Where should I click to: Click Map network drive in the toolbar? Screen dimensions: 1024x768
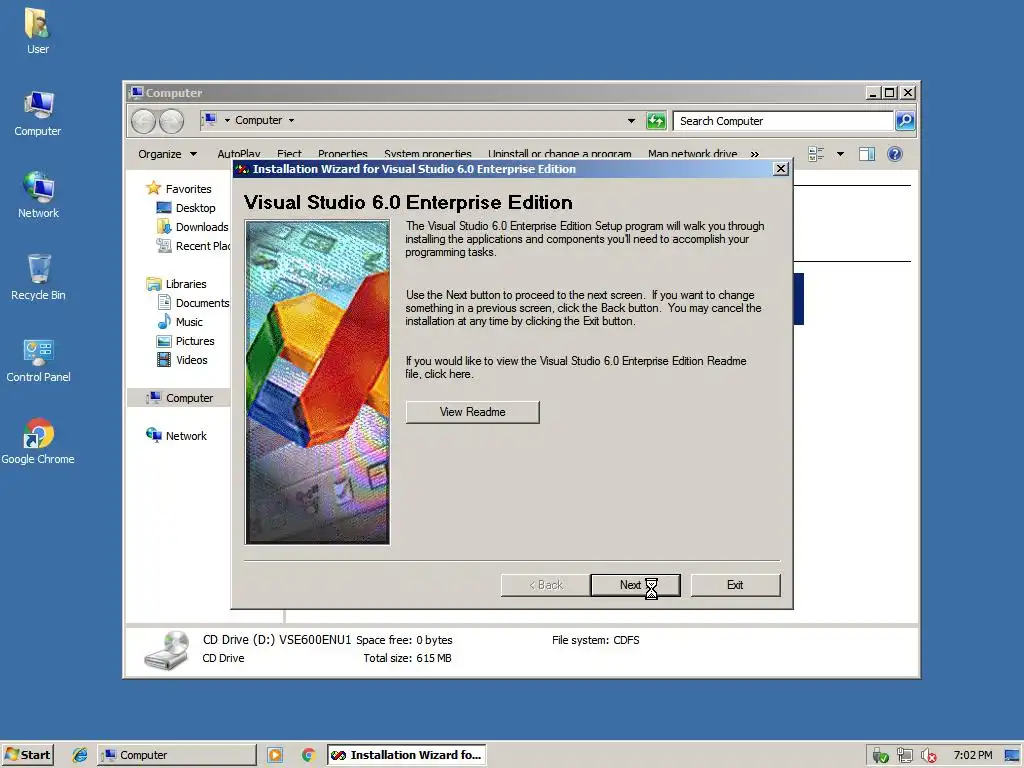click(x=692, y=154)
